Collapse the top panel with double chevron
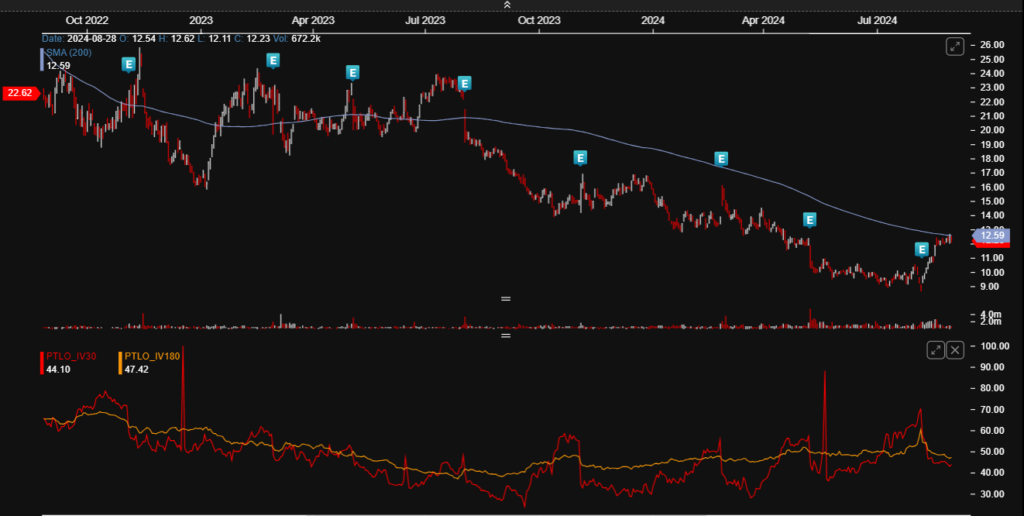The image size is (1024, 516). click(507, 5)
